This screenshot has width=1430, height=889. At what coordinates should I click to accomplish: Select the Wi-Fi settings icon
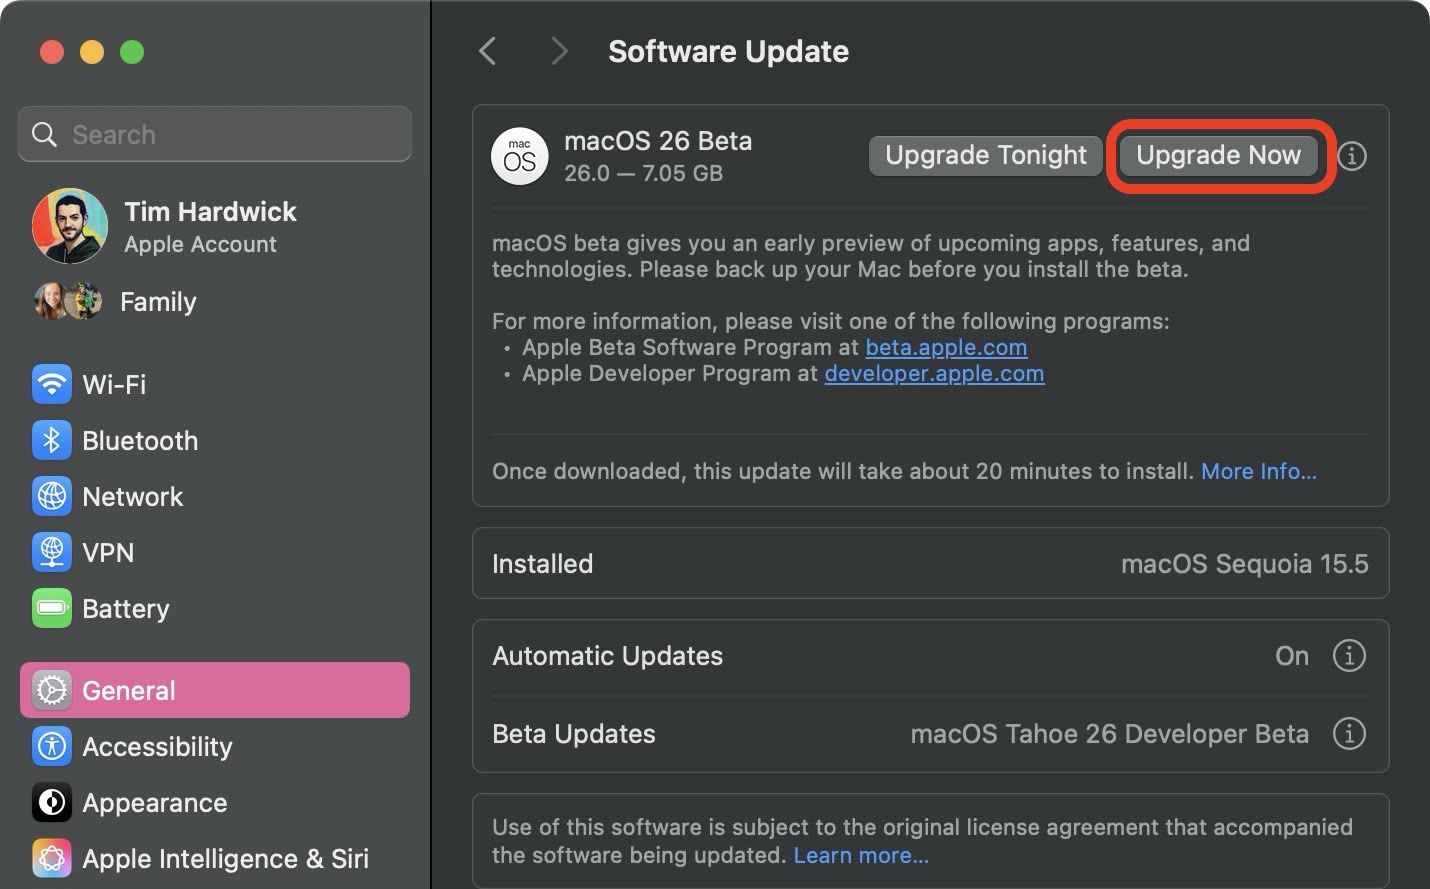51,384
